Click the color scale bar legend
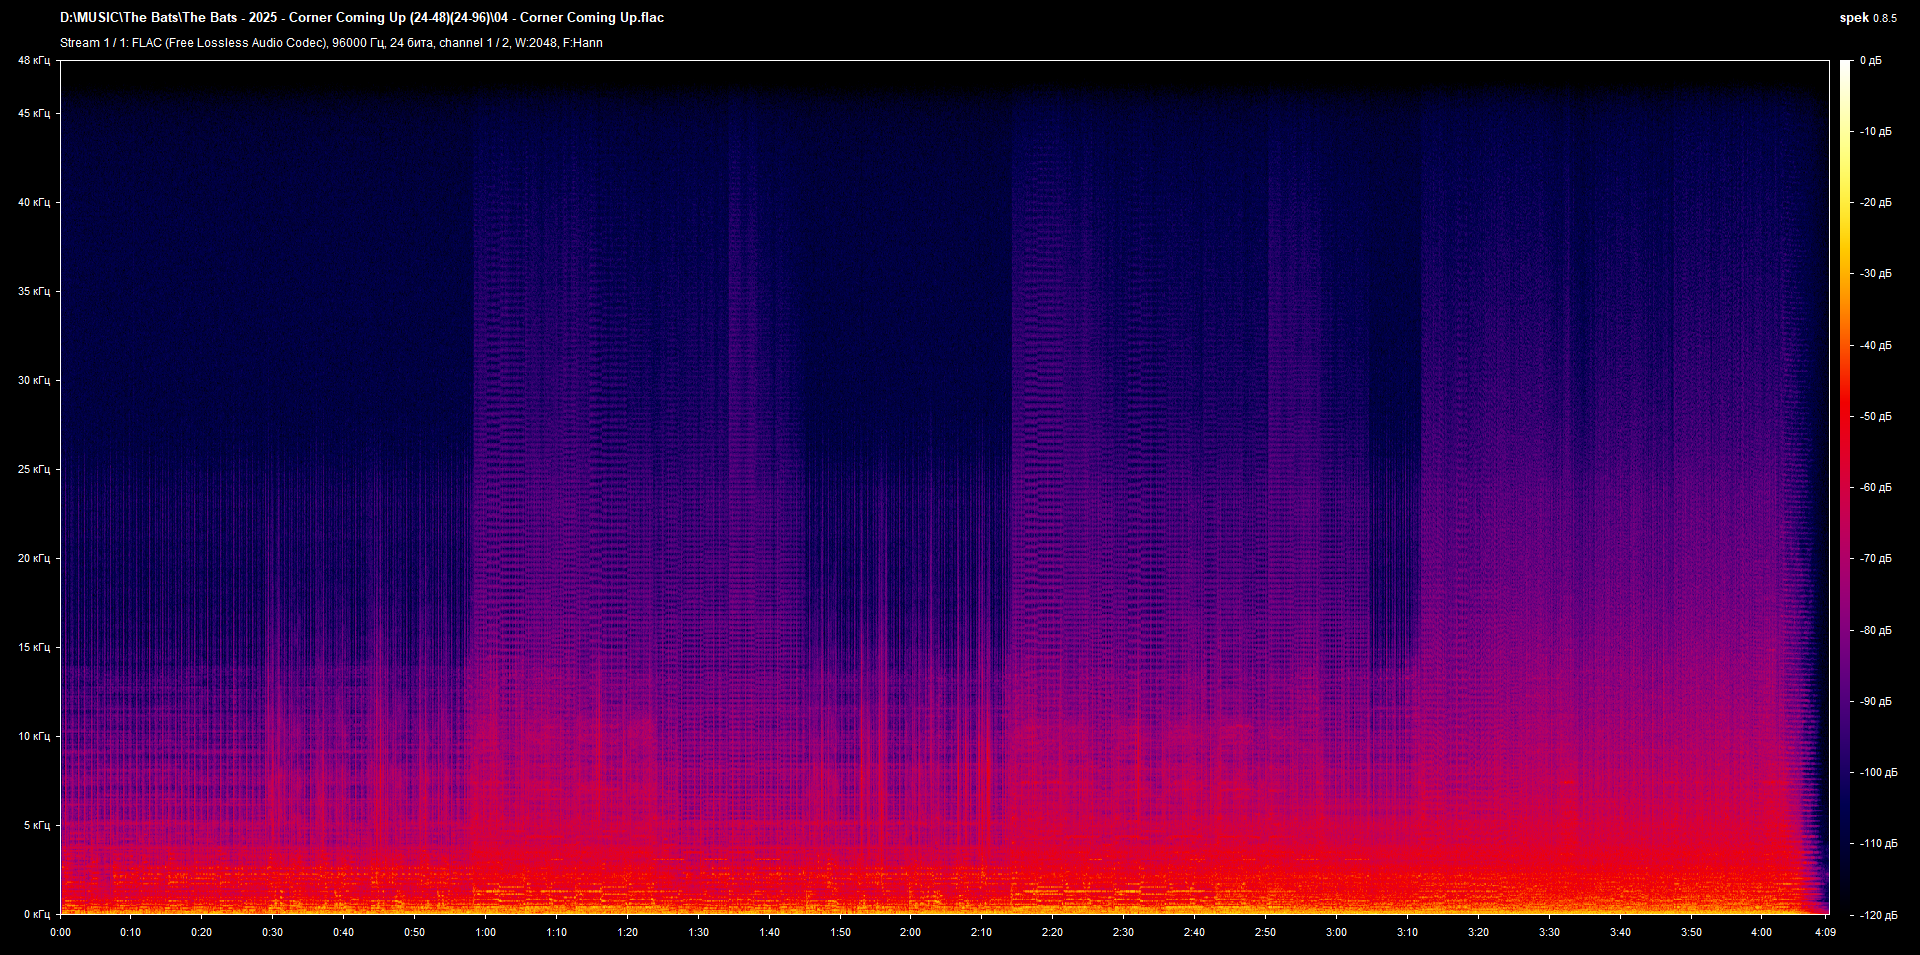1920x955 pixels. [1845, 487]
